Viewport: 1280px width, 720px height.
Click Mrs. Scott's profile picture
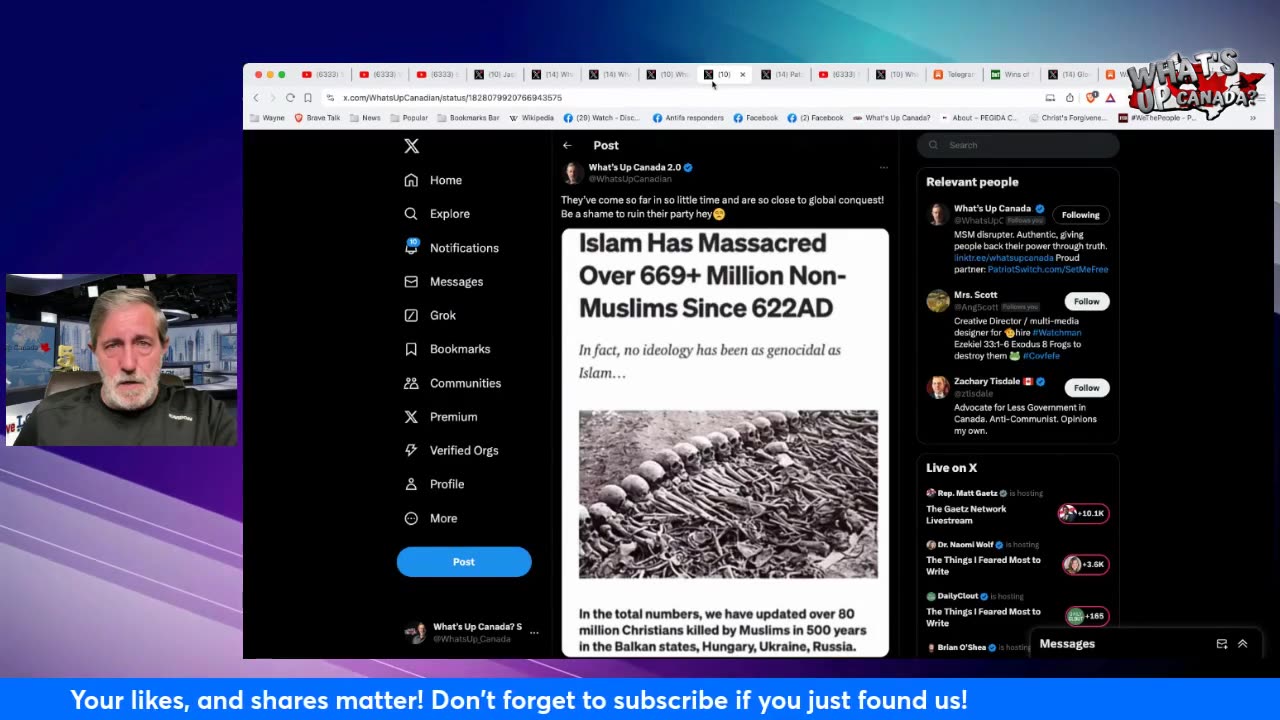point(937,301)
